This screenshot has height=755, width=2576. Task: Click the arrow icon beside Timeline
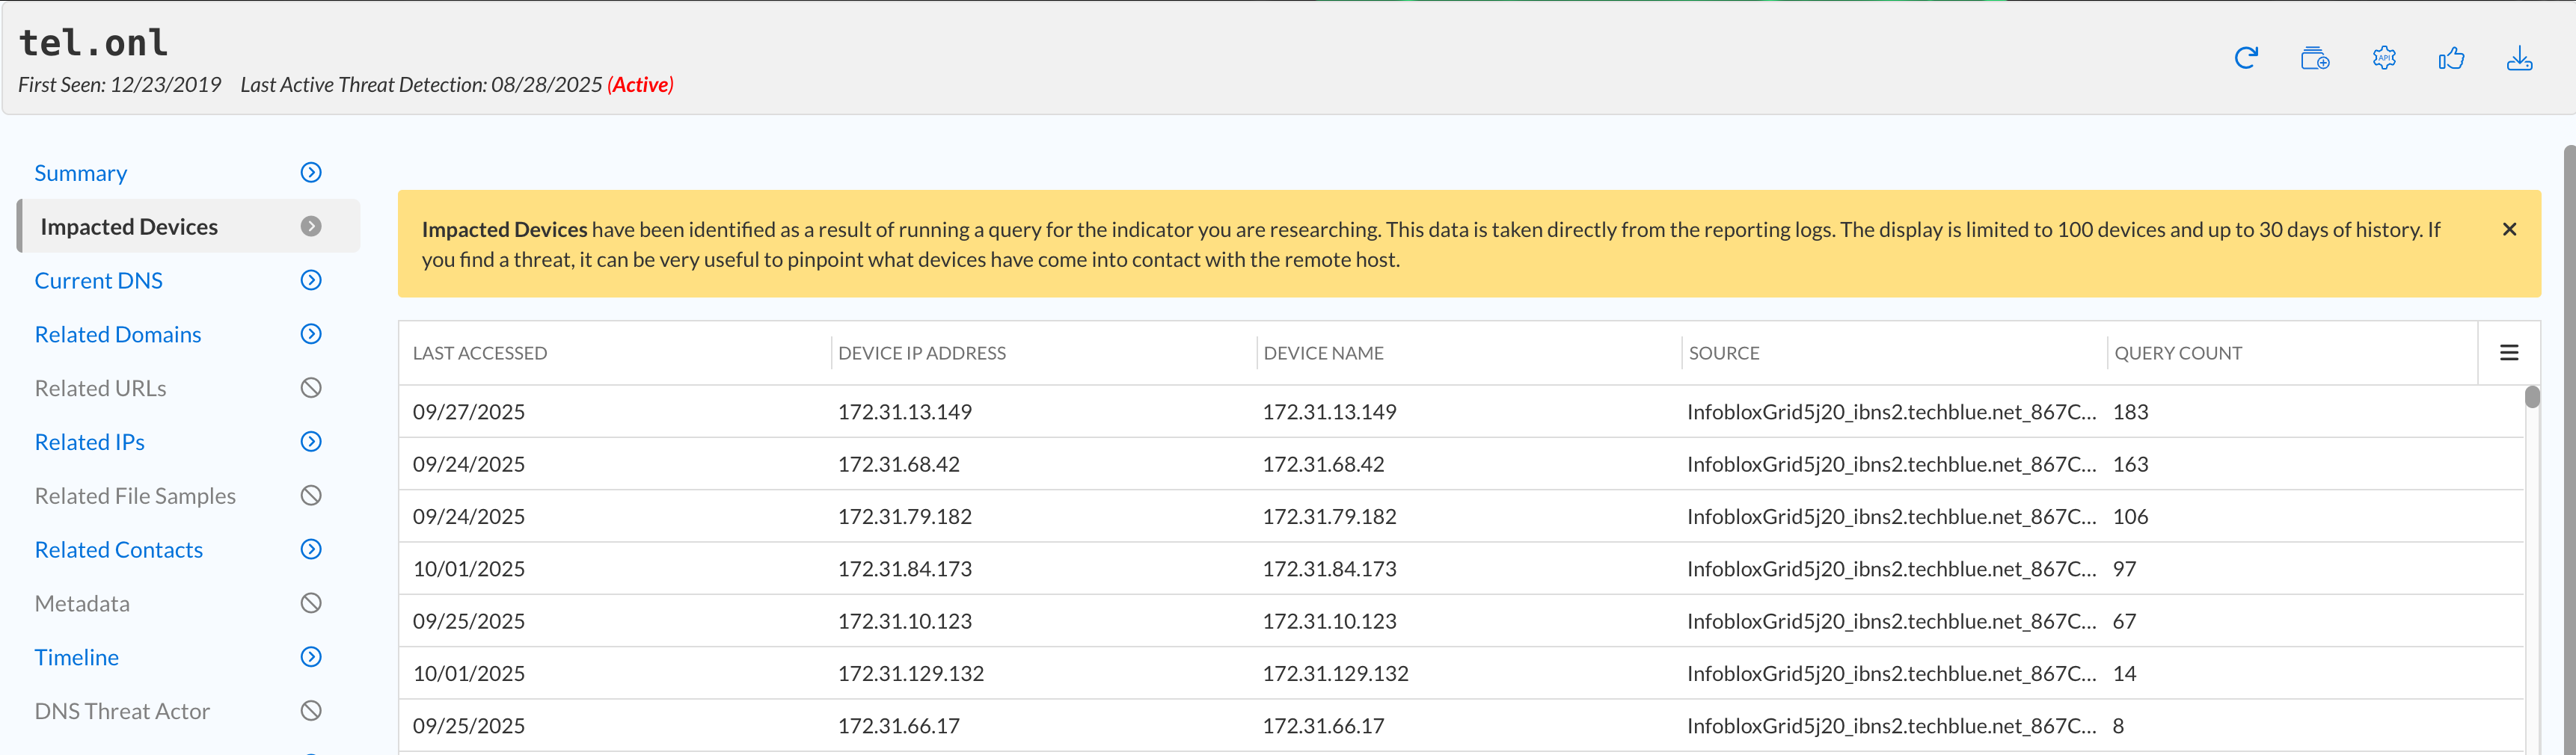point(311,657)
